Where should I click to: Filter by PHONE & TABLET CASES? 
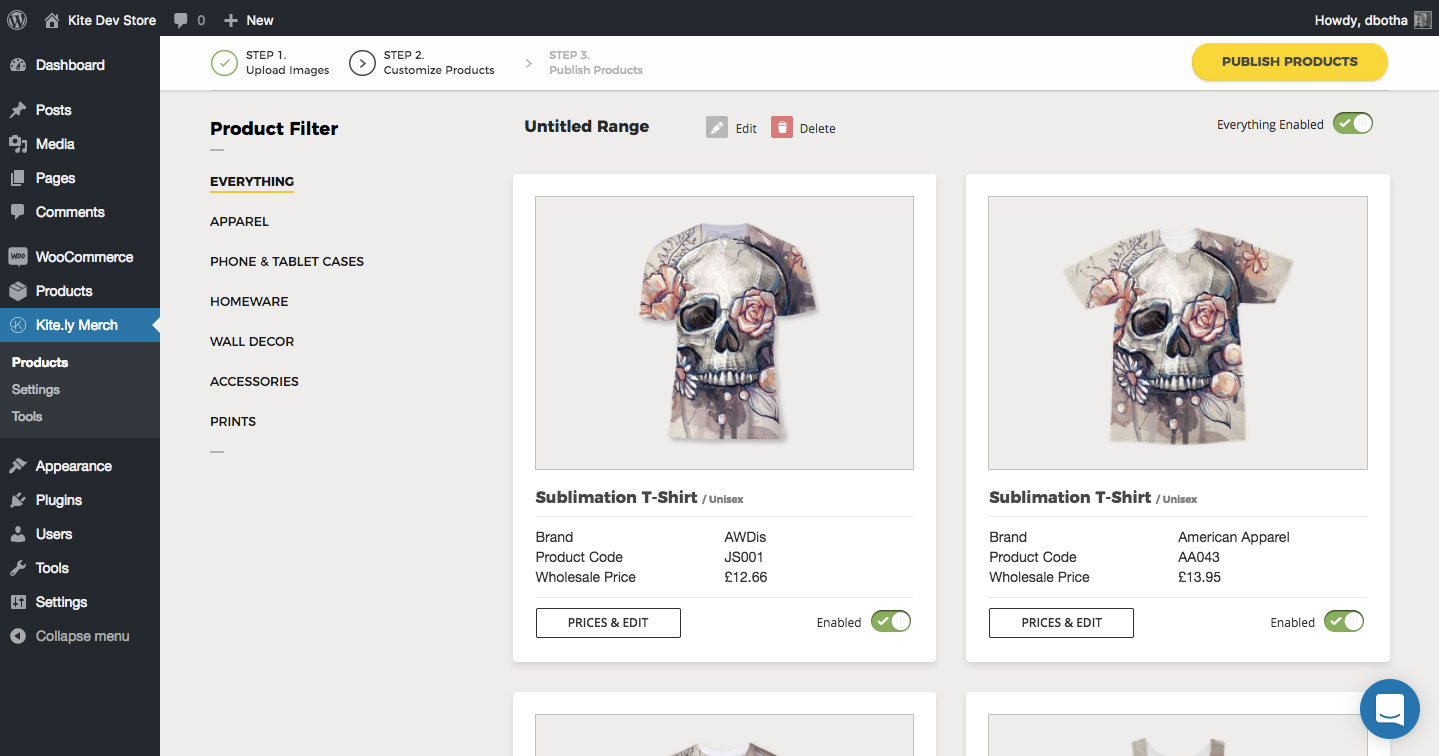coord(287,261)
